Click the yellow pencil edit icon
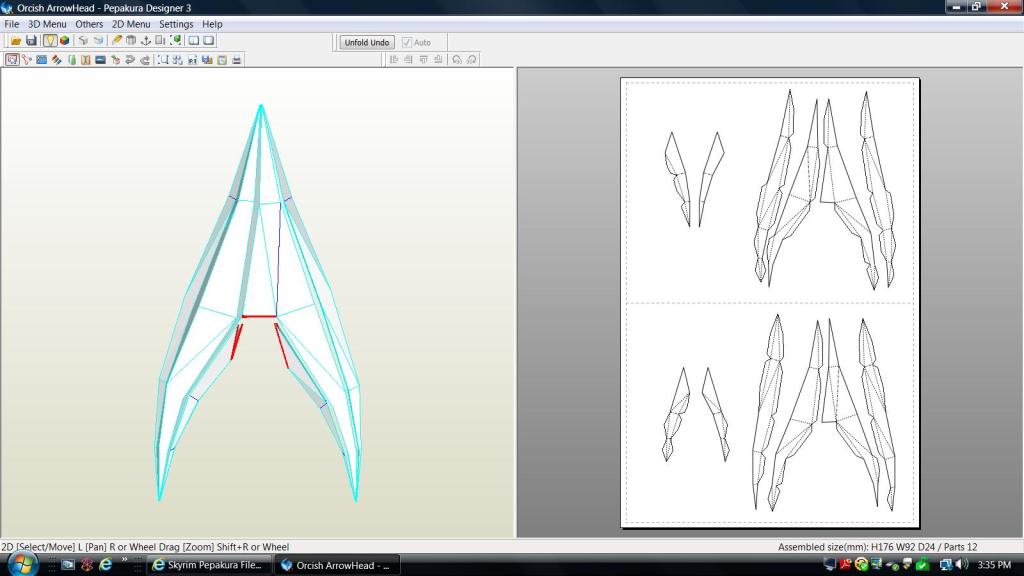The height and width of the screenshot is (576, 1024). (117, 40)
